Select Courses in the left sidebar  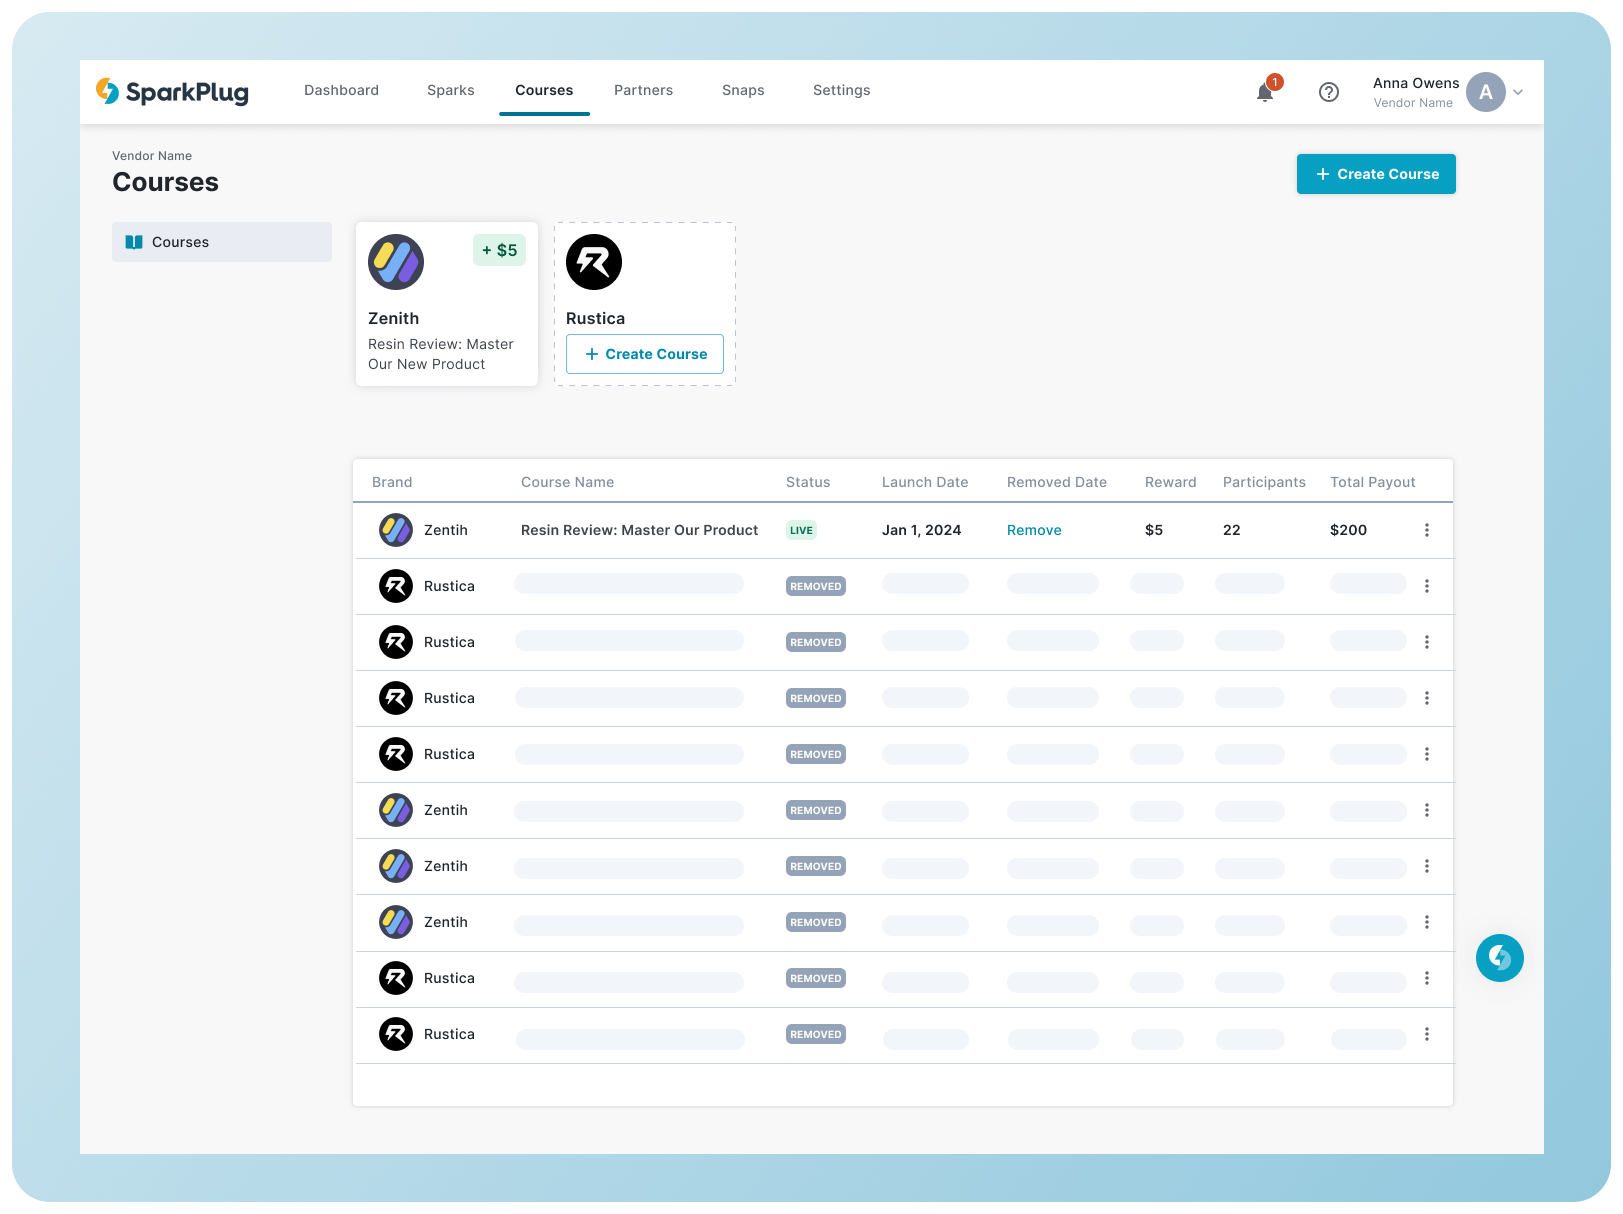[222, 242]
